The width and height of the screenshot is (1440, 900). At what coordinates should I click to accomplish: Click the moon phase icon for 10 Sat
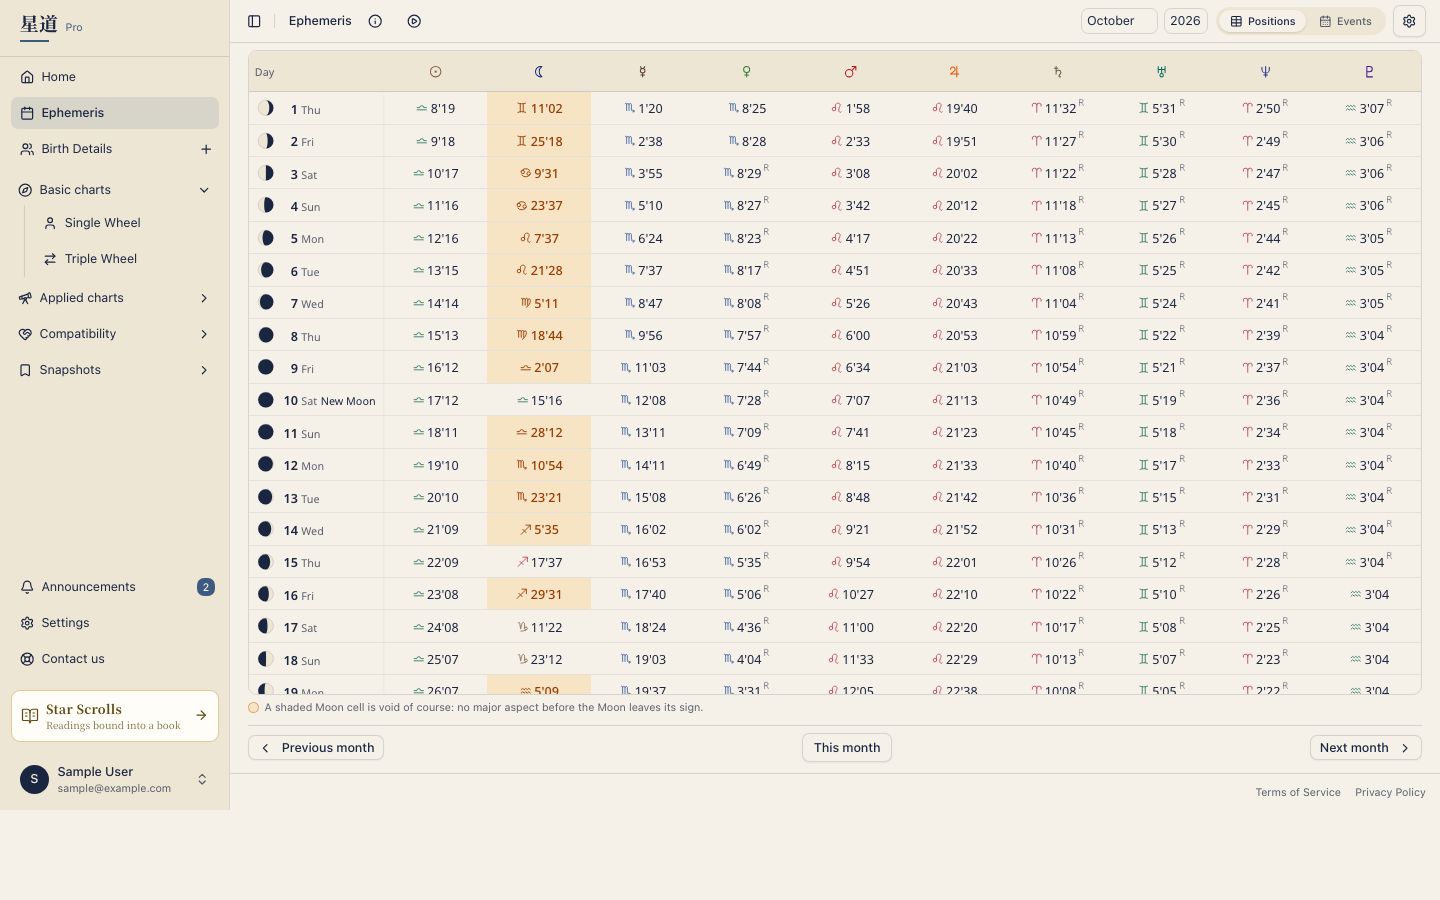tap(266, 400)
